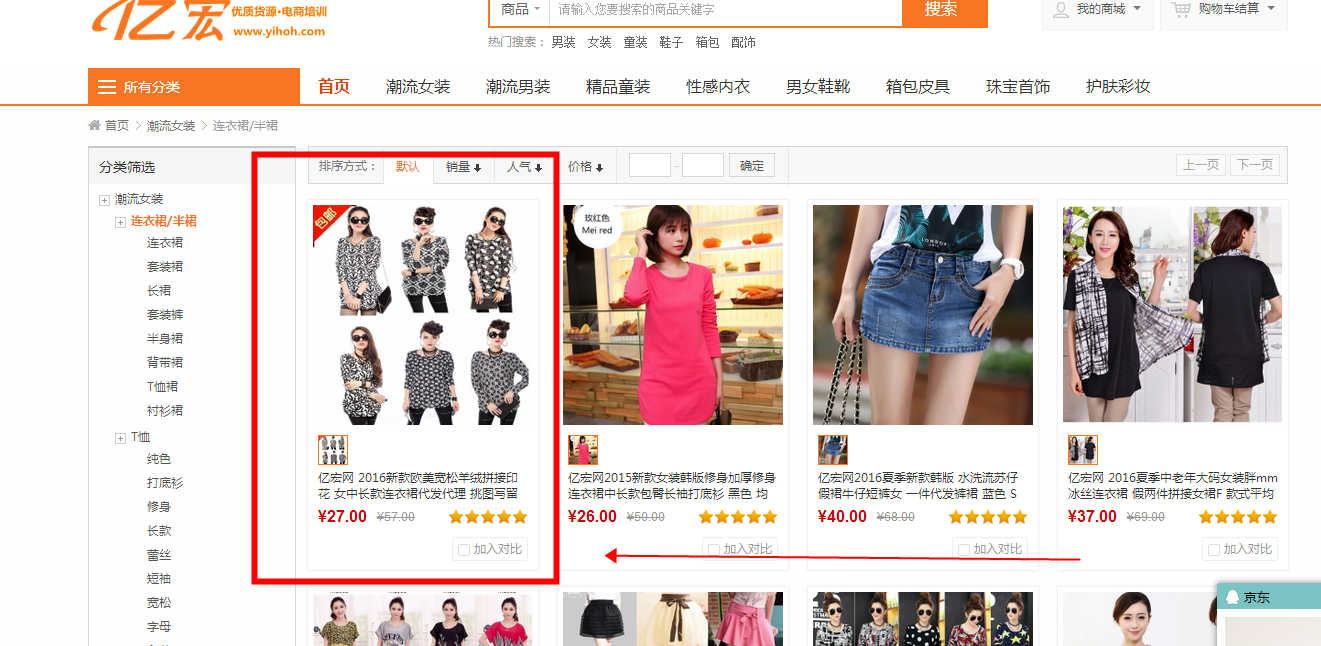
Task: Open the shopping cart icon
Action: (x=1182, y=9)
